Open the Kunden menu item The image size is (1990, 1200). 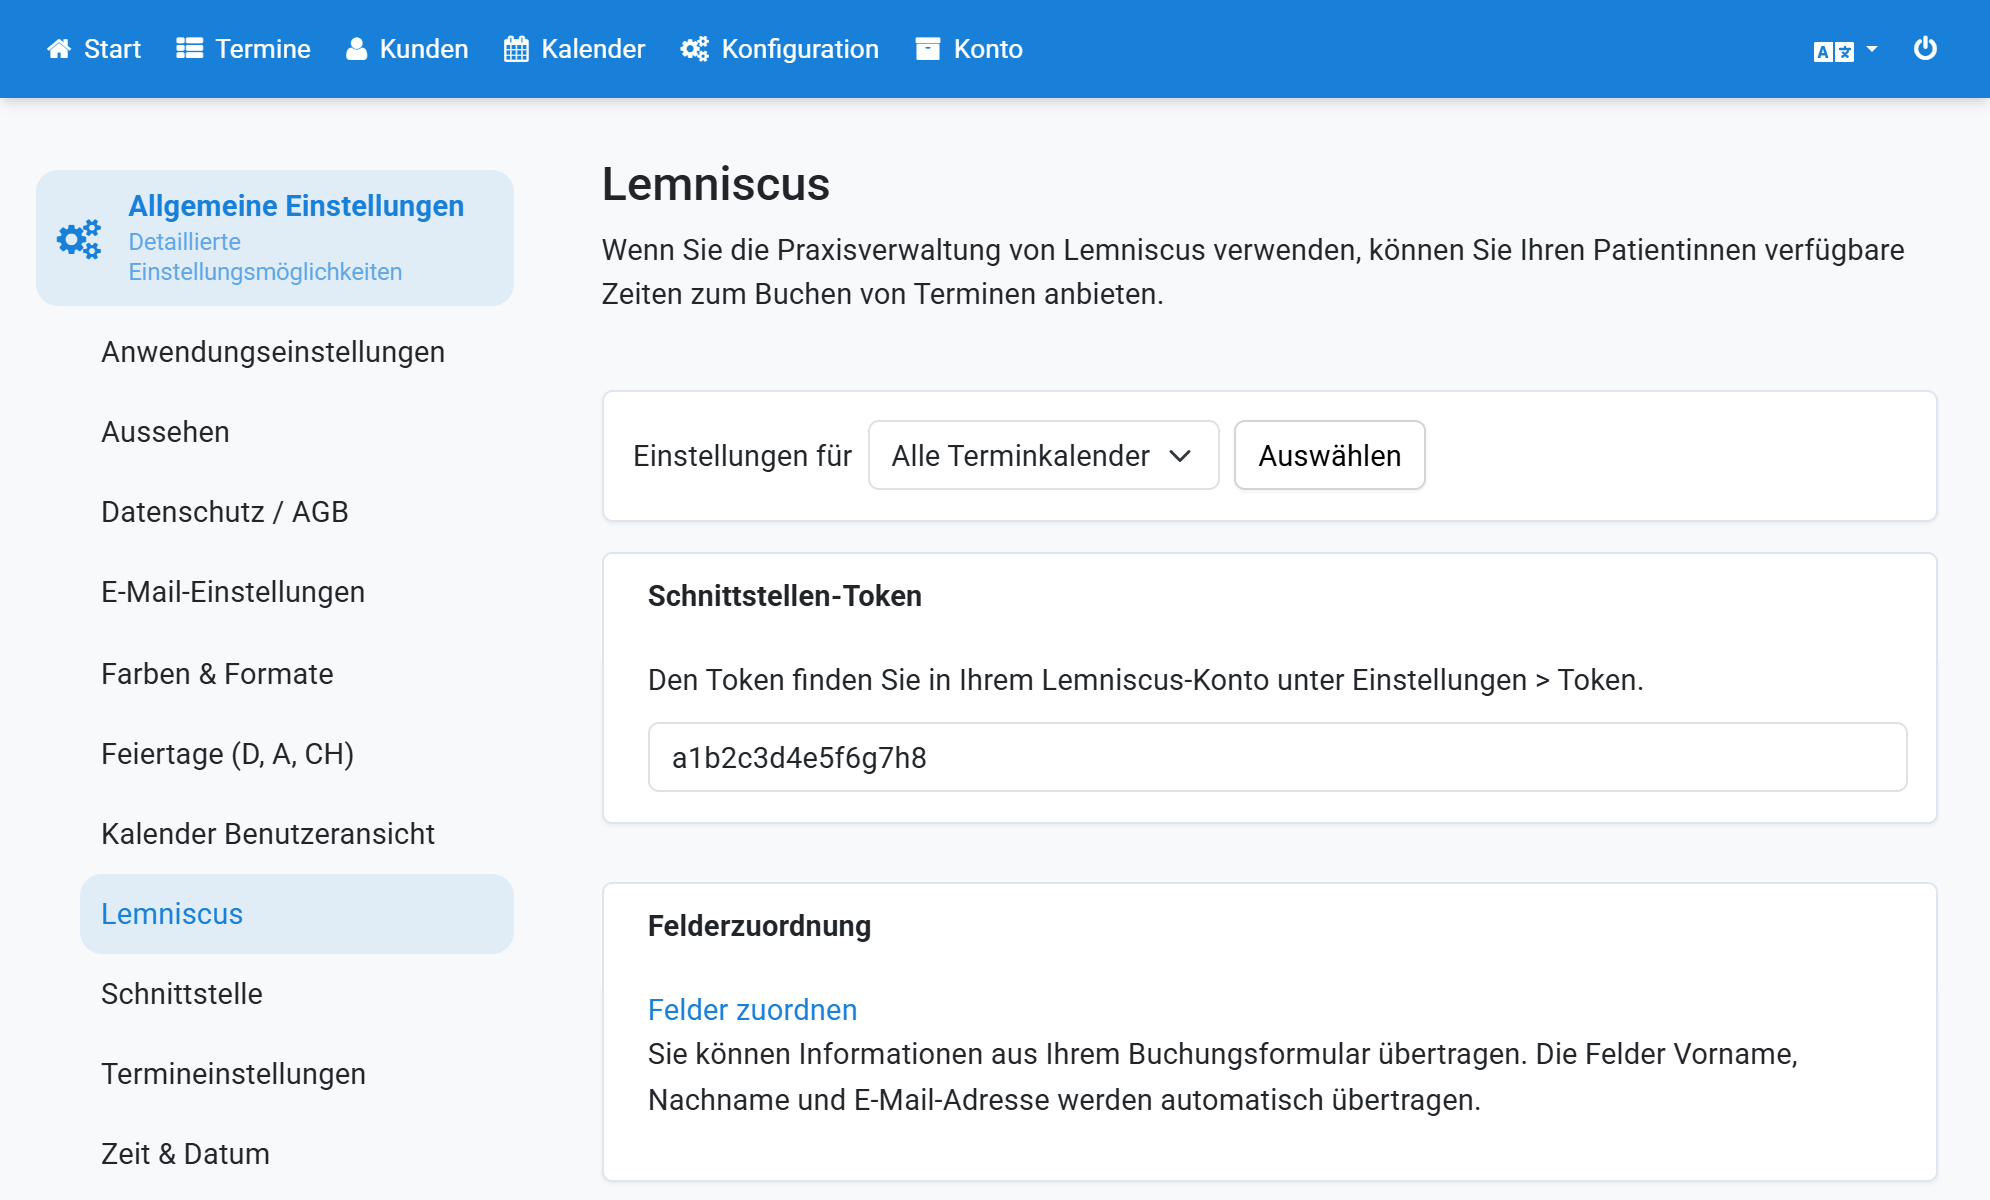(x=407, y=49)
